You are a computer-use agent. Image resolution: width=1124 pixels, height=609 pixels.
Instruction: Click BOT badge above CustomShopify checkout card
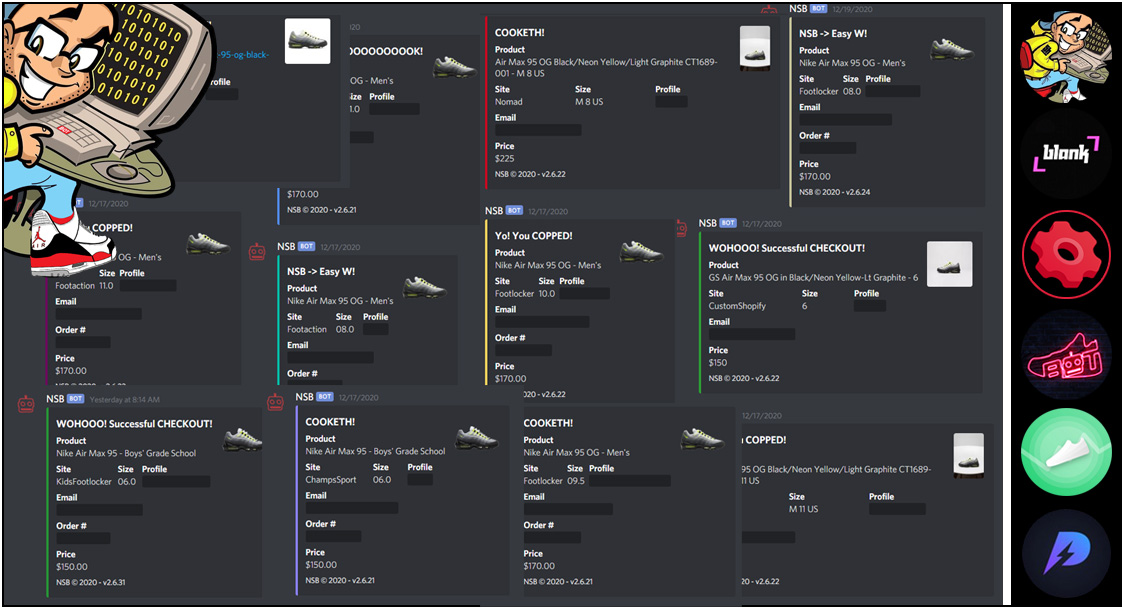728,223
